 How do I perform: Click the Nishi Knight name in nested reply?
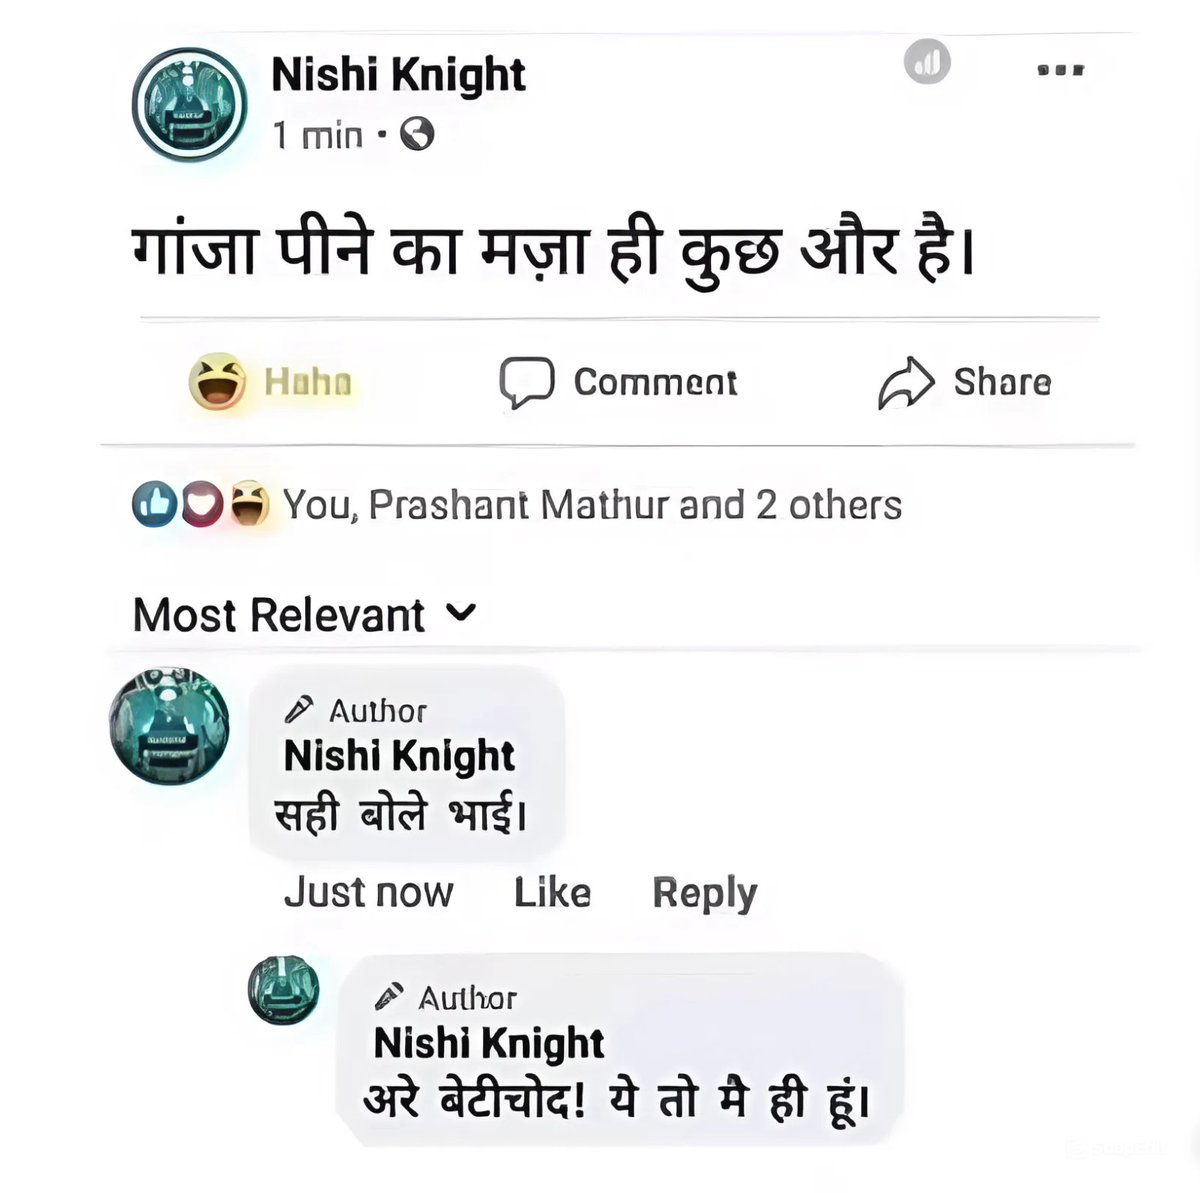coord(489,1043)
